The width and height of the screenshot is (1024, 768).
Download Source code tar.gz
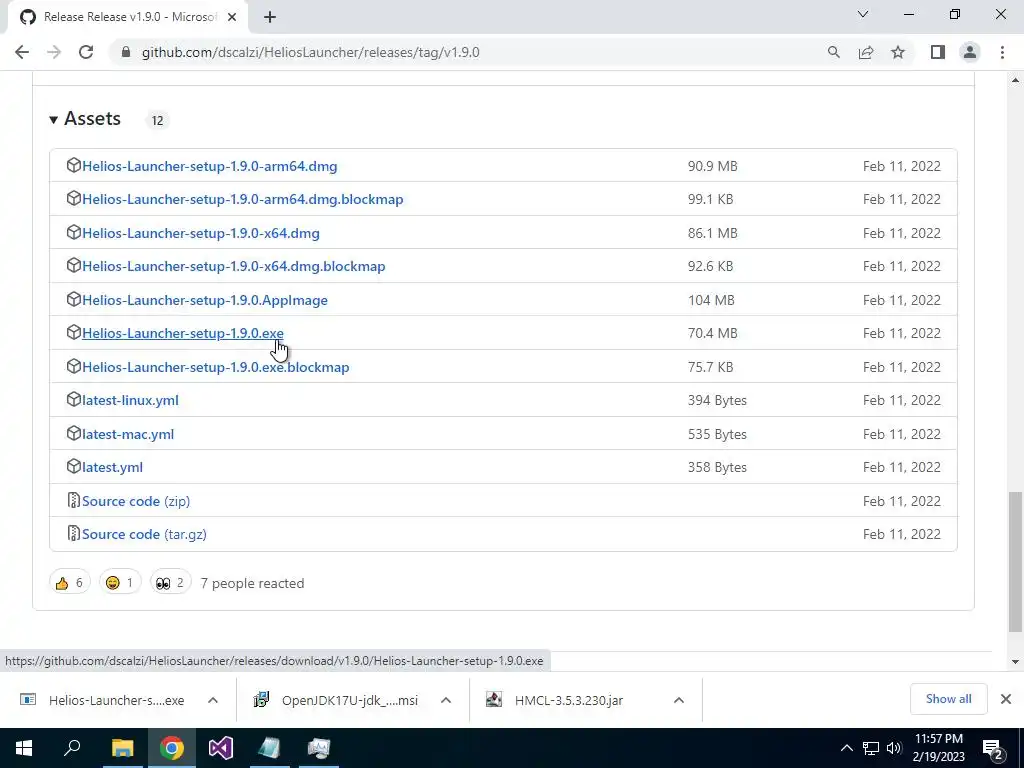coord(144,534)
